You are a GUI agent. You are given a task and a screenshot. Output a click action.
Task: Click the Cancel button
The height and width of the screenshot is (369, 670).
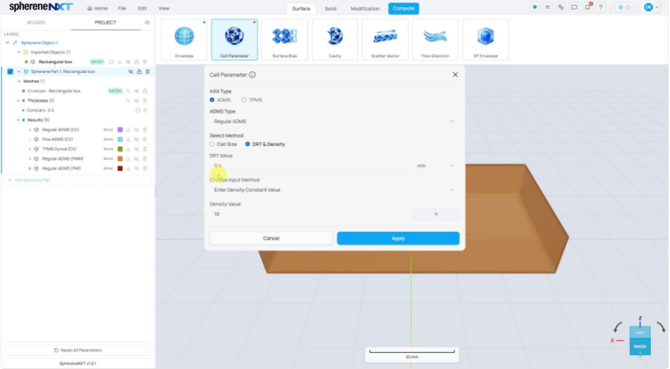tap(271, 238)
